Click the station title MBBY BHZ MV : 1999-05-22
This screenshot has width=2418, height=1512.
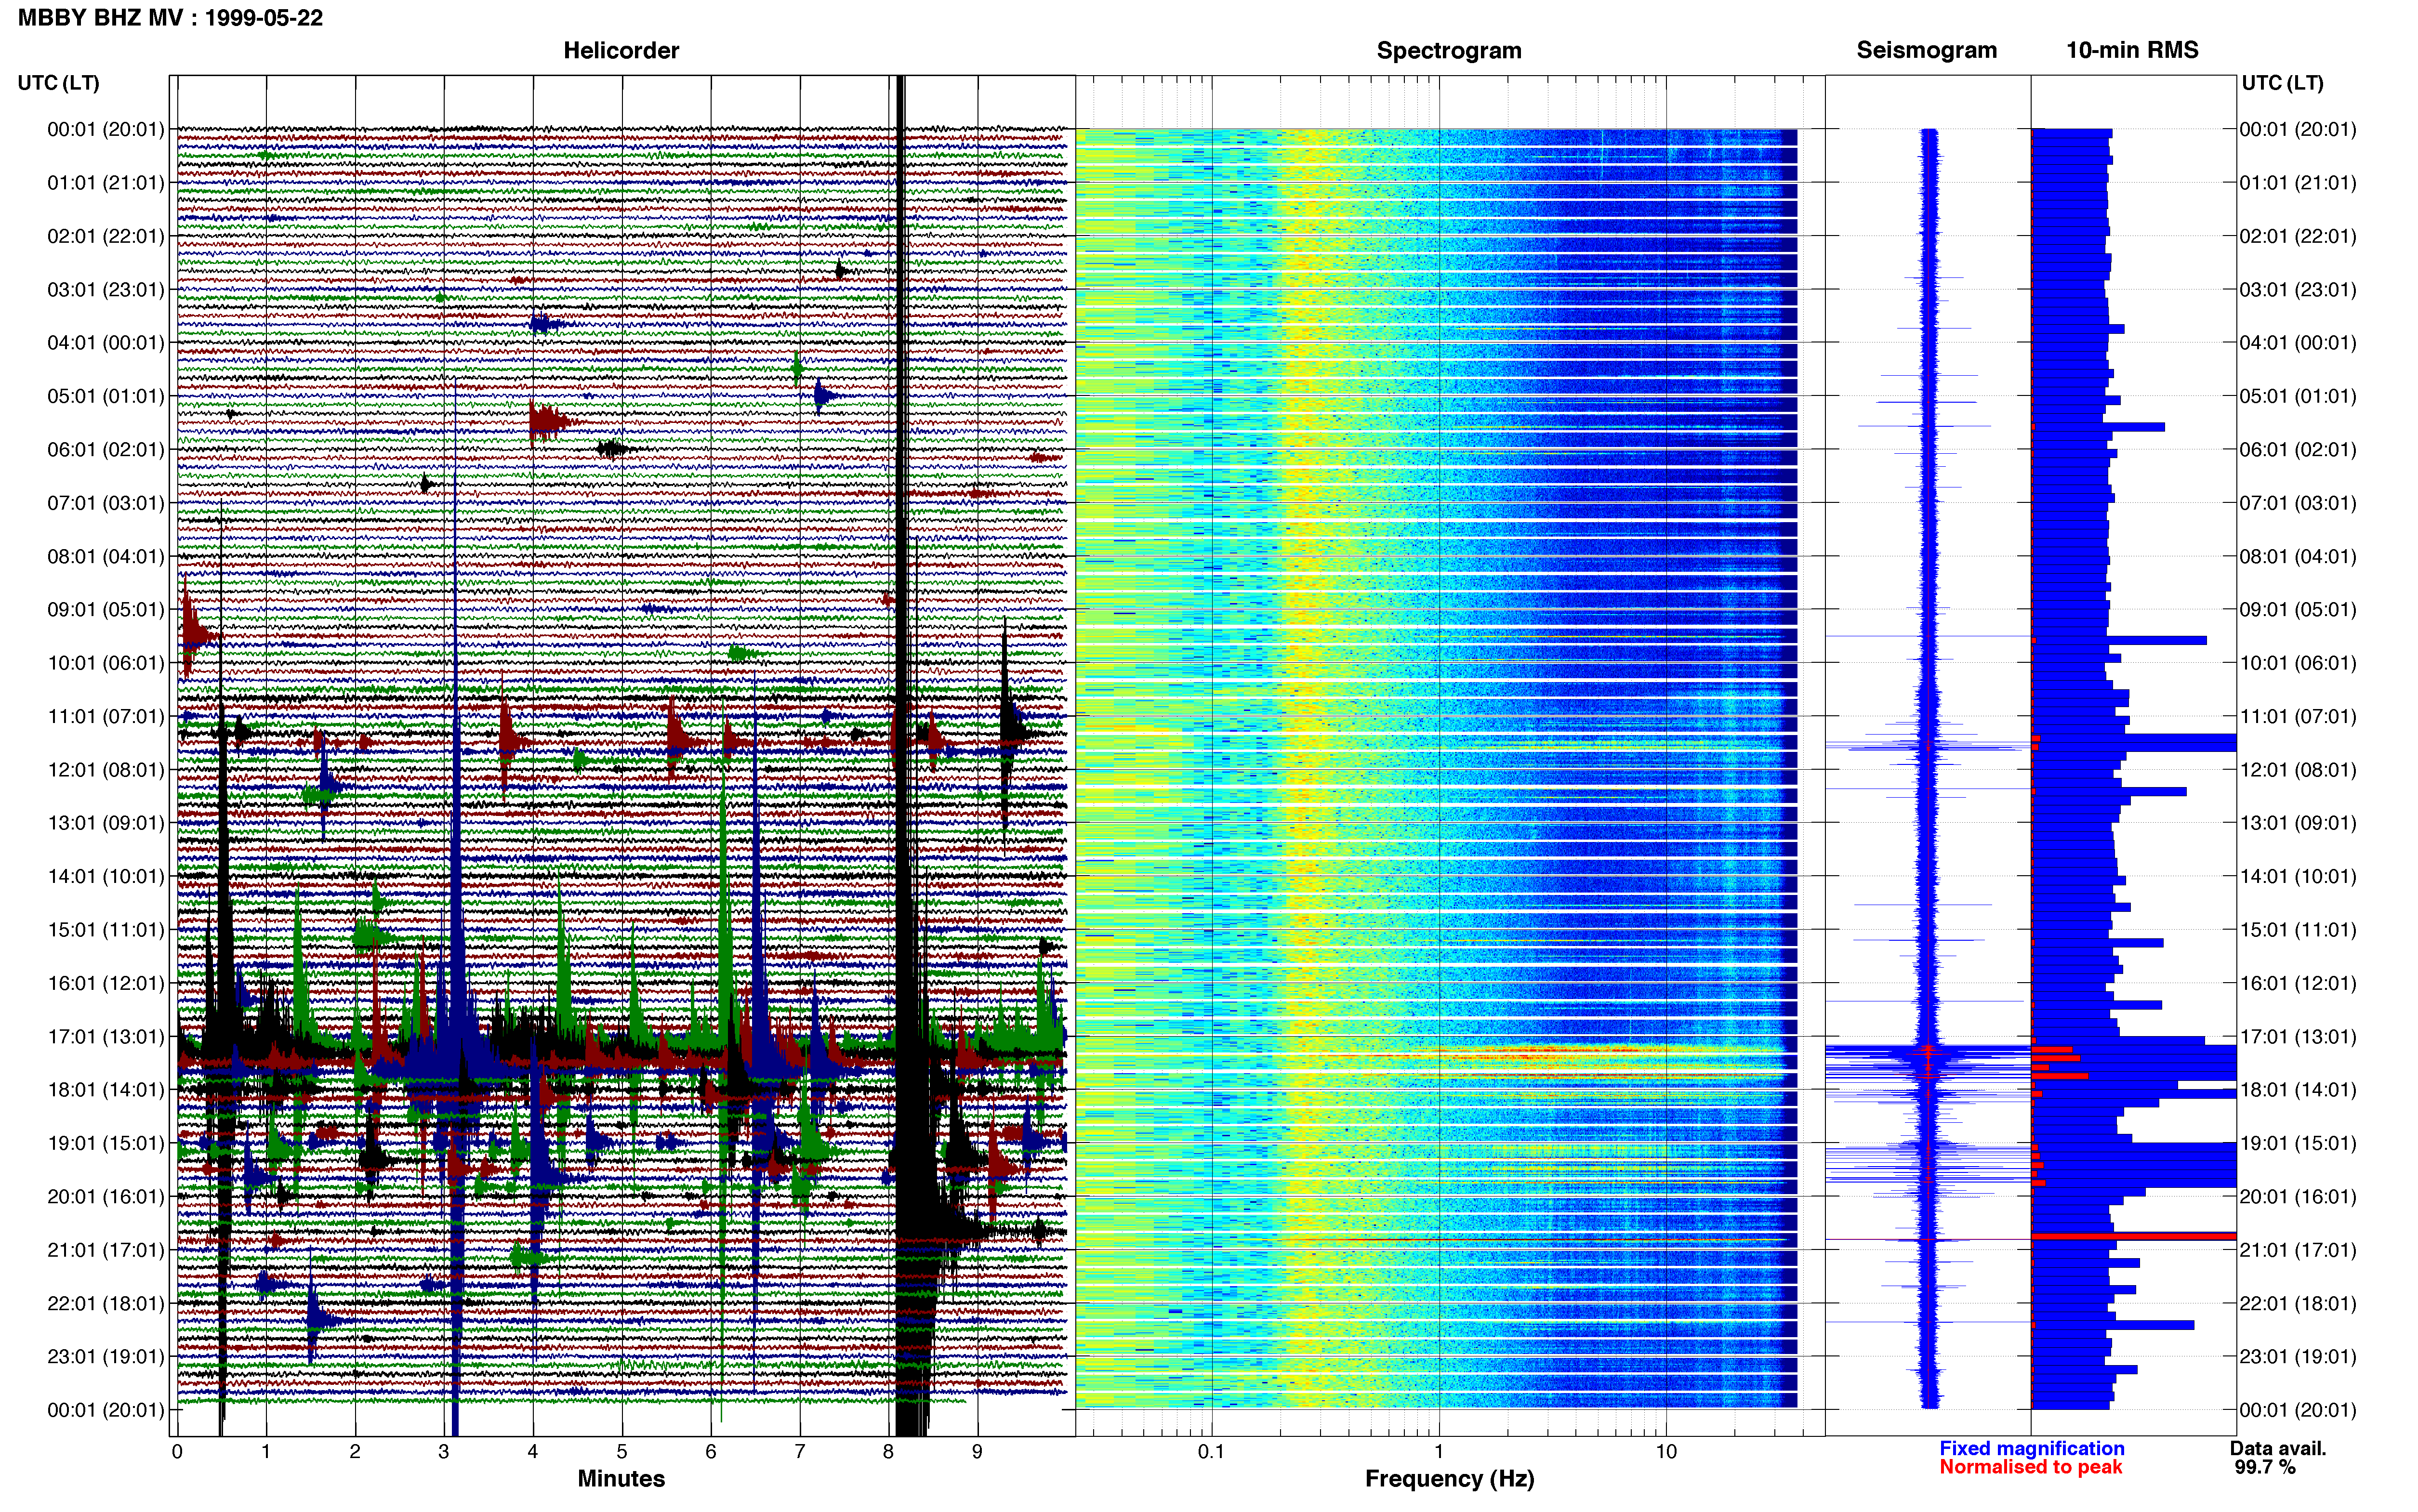[x=170, y=18]
